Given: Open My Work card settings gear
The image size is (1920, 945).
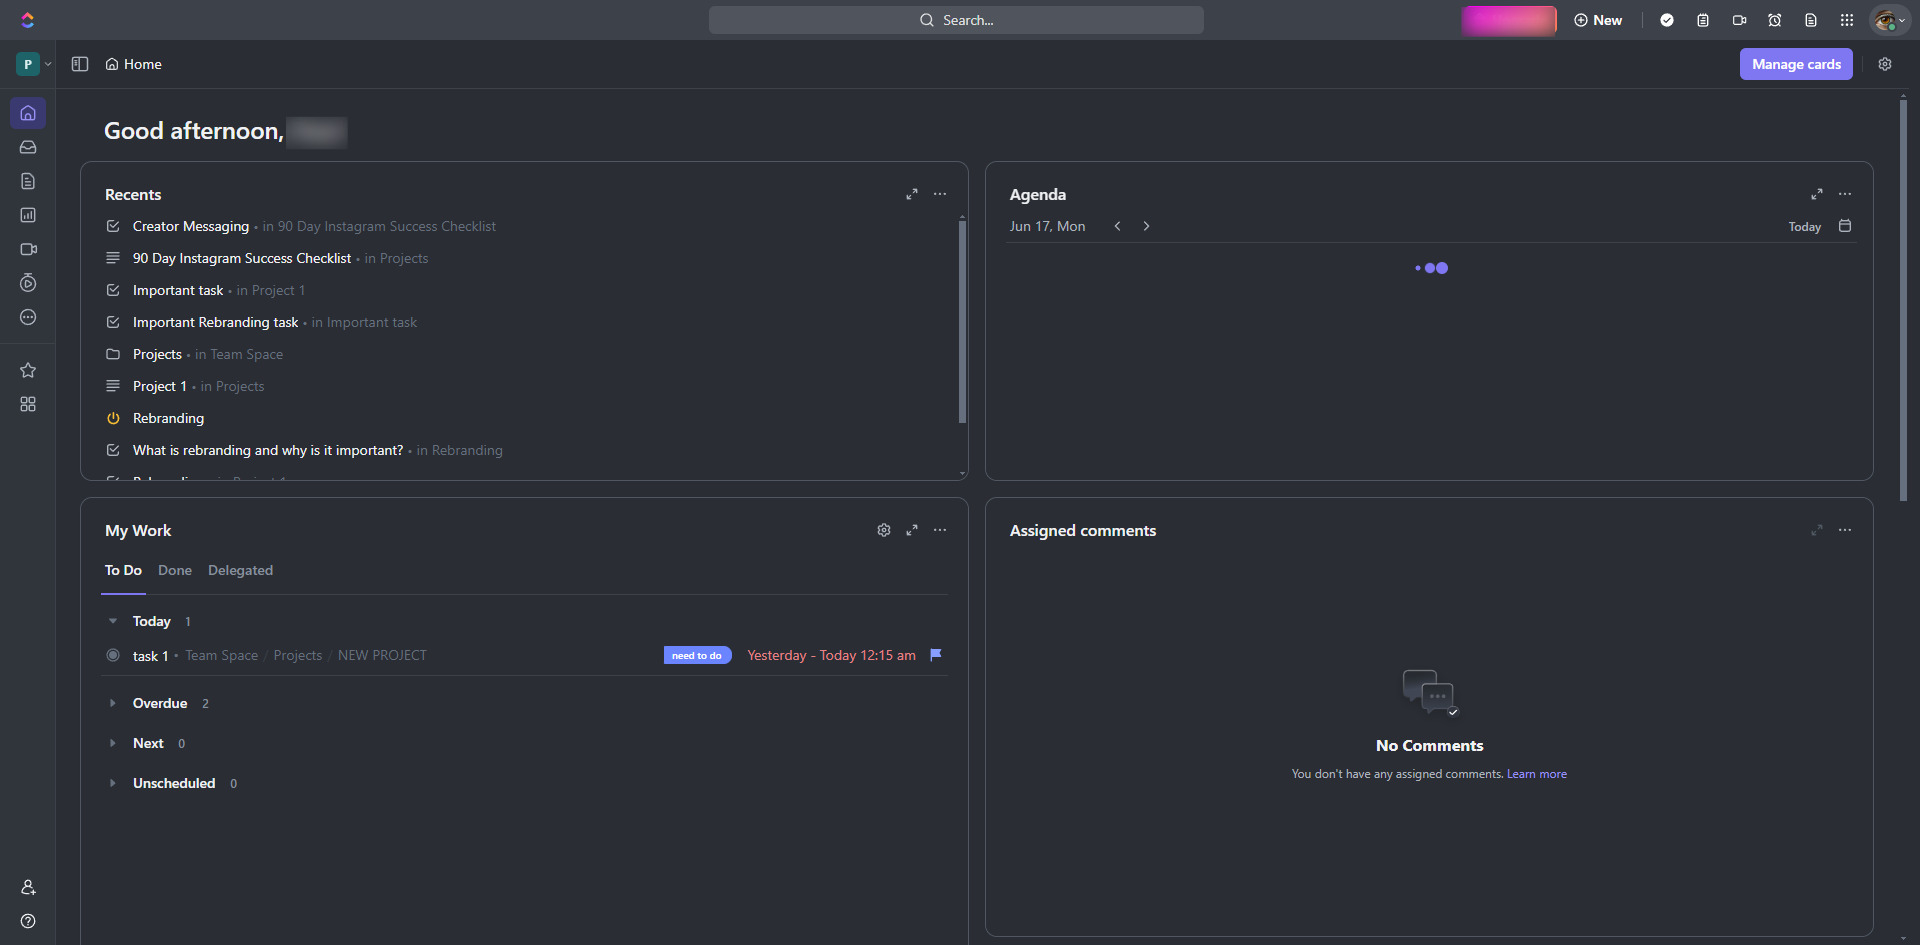Looking at the screenshot, I should pyautogui.click(x=884, y=530).
